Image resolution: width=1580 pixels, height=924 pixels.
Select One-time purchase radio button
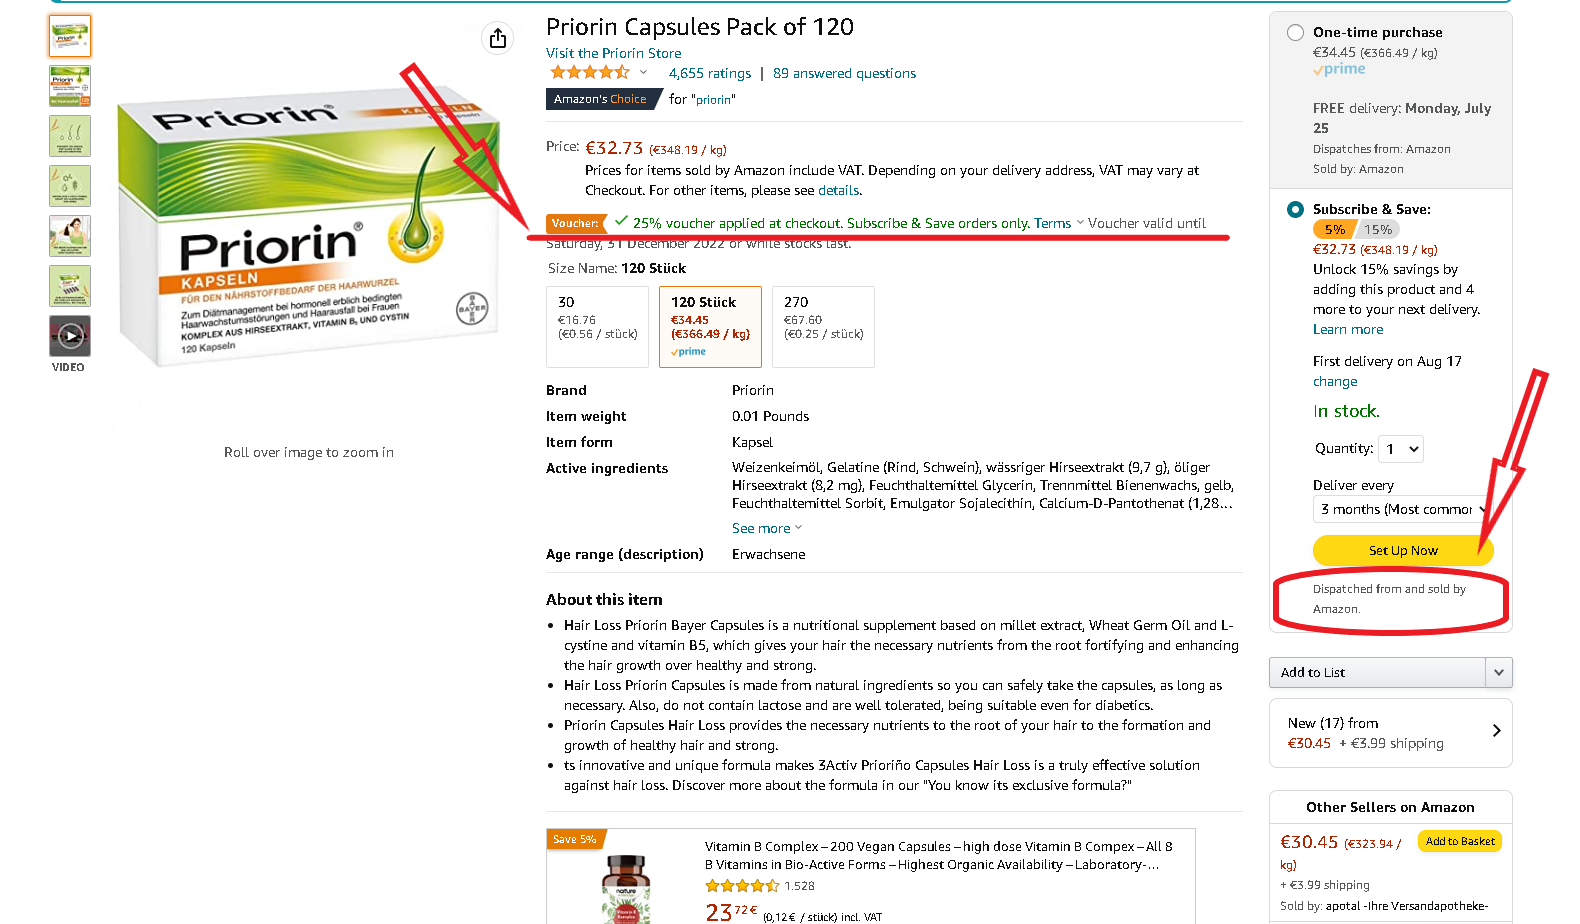[x=1295, y=32]
